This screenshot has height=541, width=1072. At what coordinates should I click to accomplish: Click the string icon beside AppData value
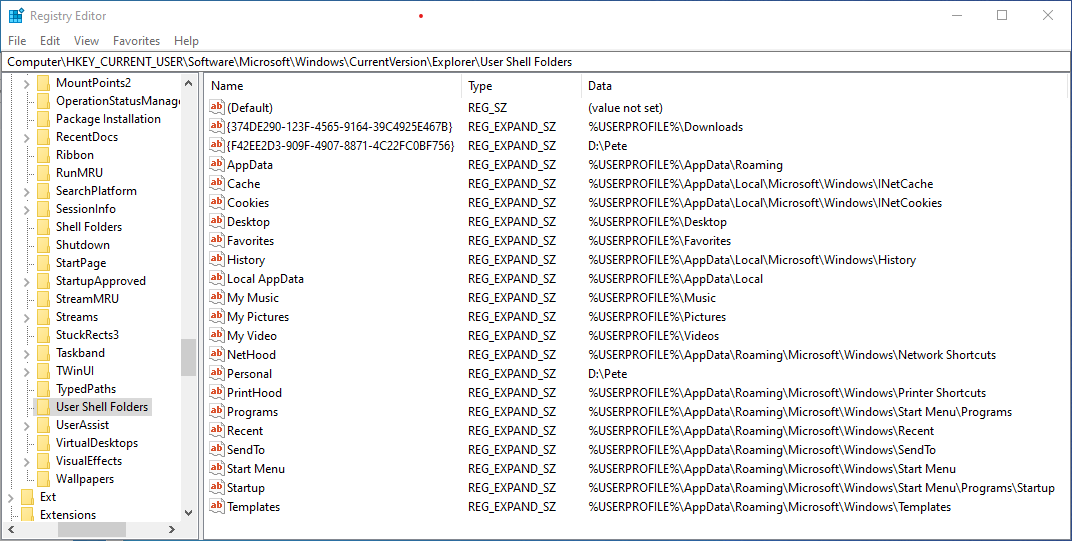pos(217,164)
